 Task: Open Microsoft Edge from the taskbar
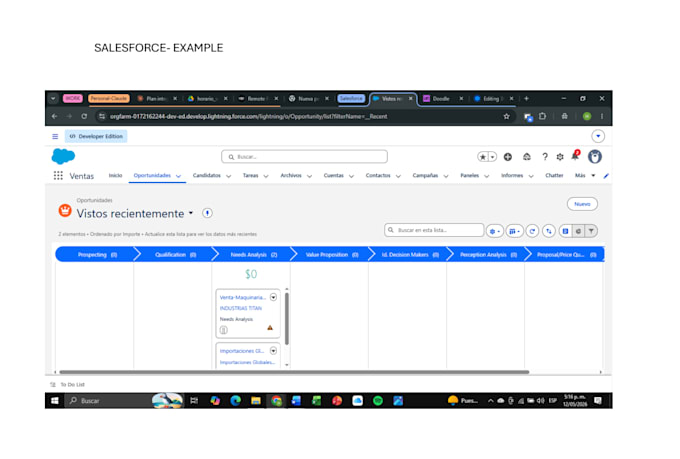point(235,401)
